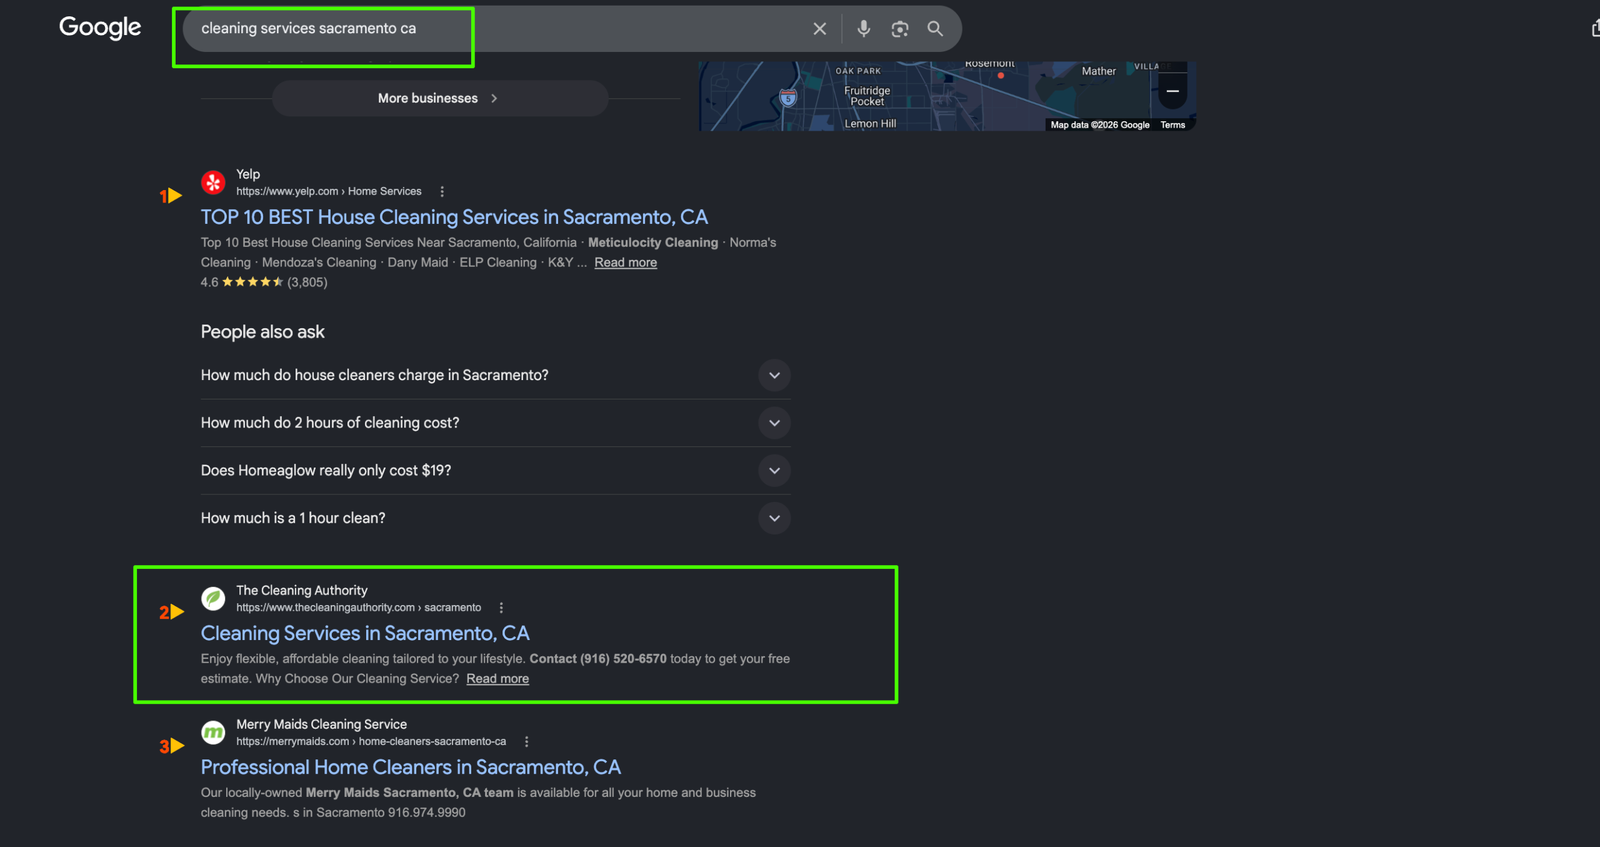Open "Cleaning Services in Sacramento, CA" result
The width and height of the screenshot is (1600, 847).
coord(365,633)
